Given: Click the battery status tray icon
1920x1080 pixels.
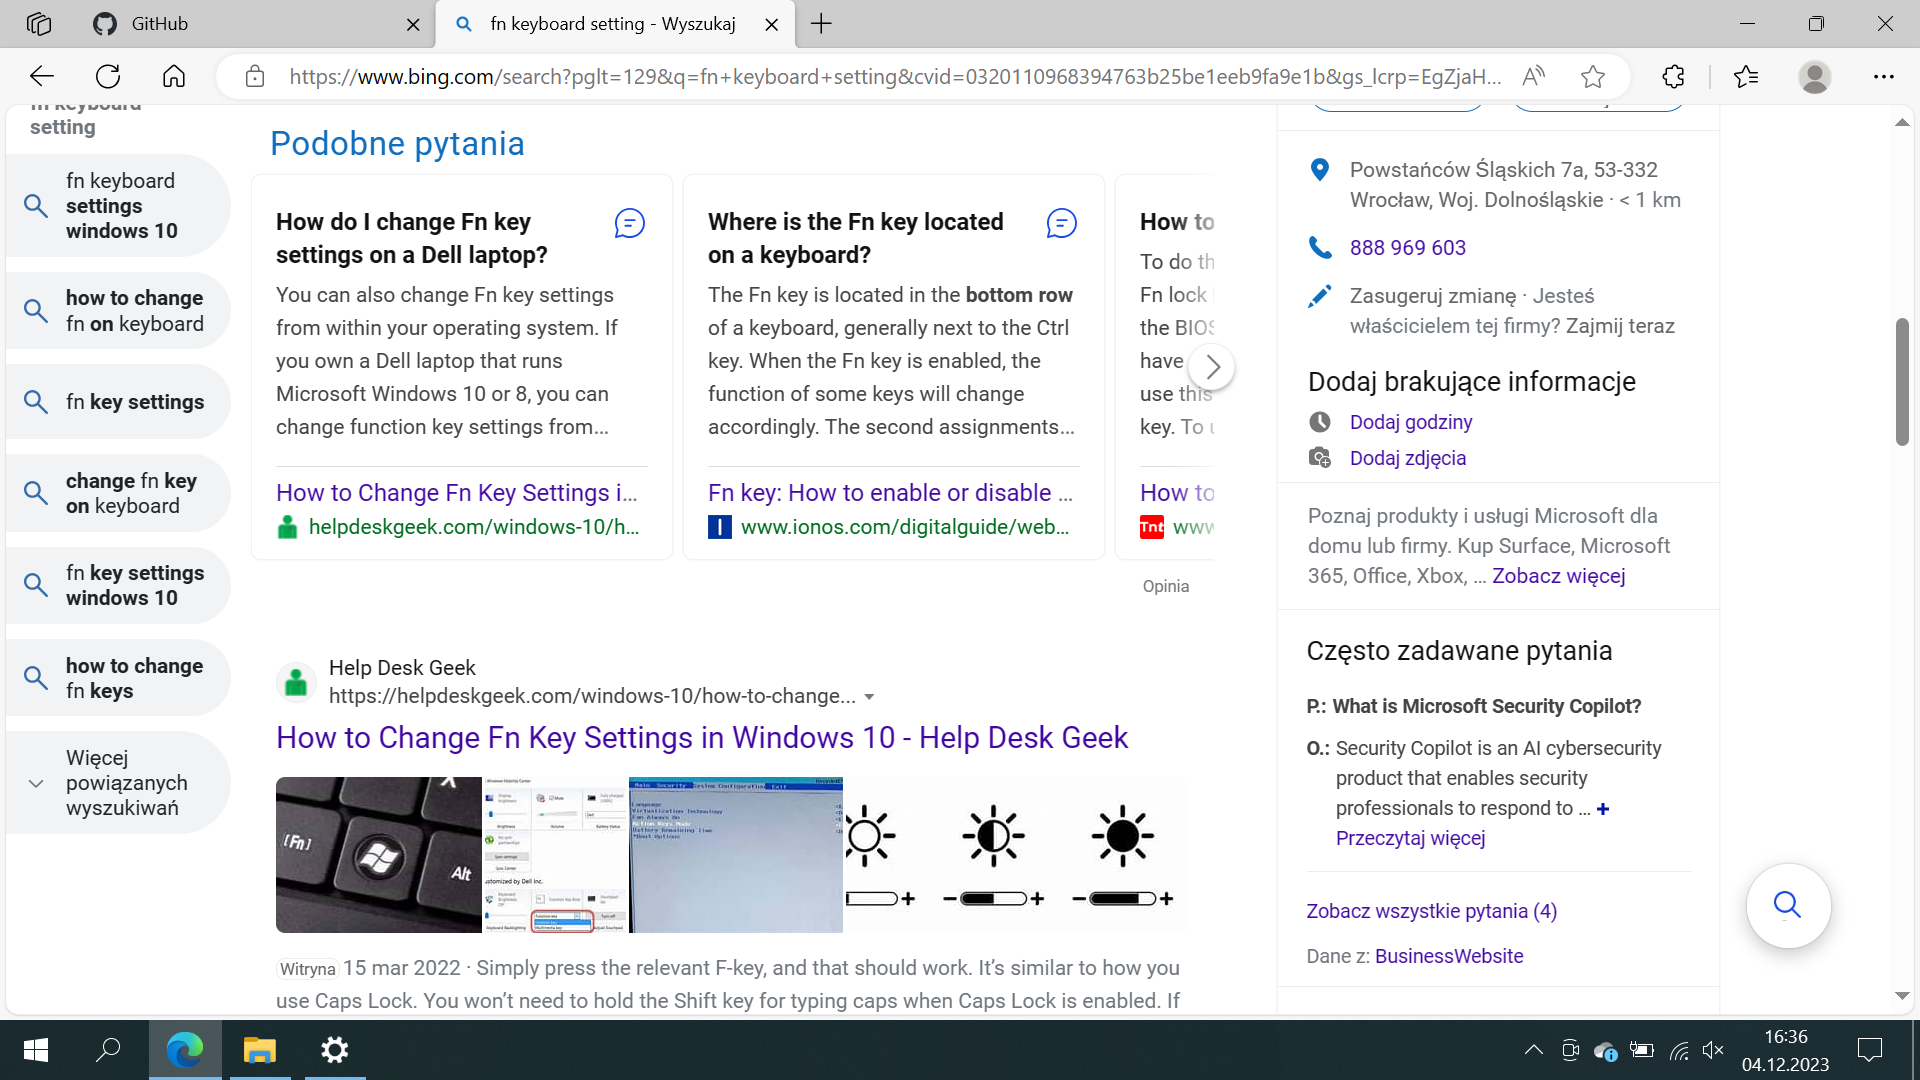Looking at the screenshot, I should point(1641,1050).
